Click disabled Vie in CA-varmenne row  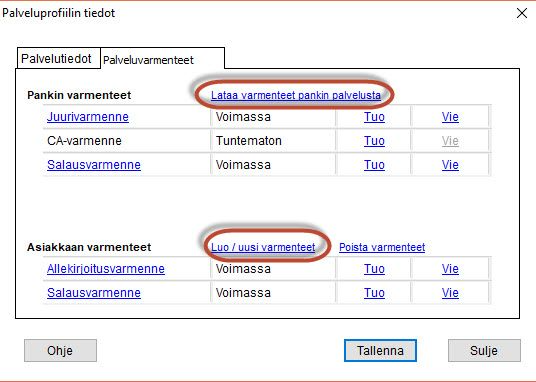click(450, 141)
